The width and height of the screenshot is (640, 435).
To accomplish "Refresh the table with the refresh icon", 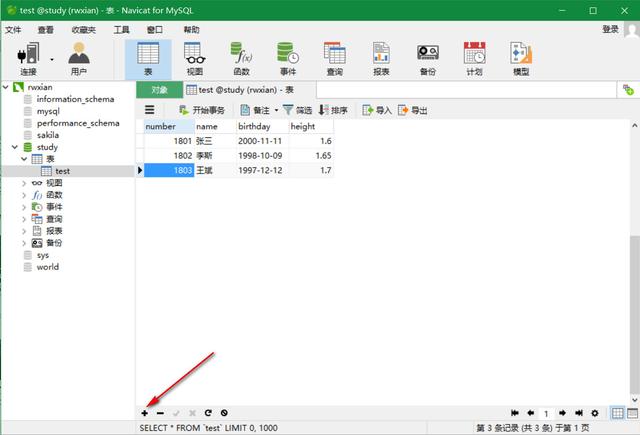I will point(208,413).
